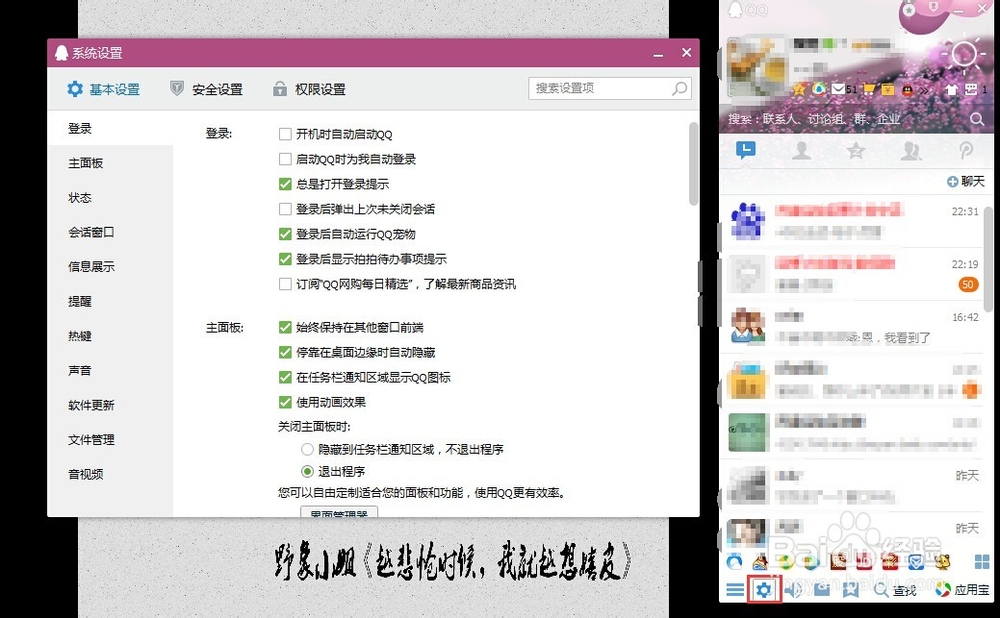
Task: Open Qzone yellow star icon in header
Action: (799, 89)
